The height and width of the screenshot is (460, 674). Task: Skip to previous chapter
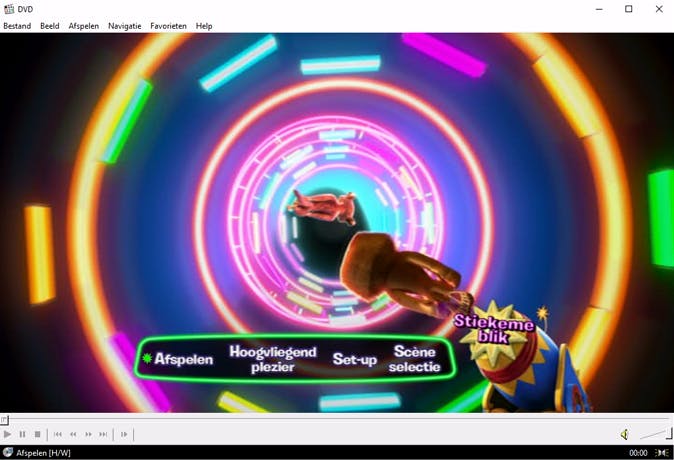pyautogui.click(x=58, y=435)
